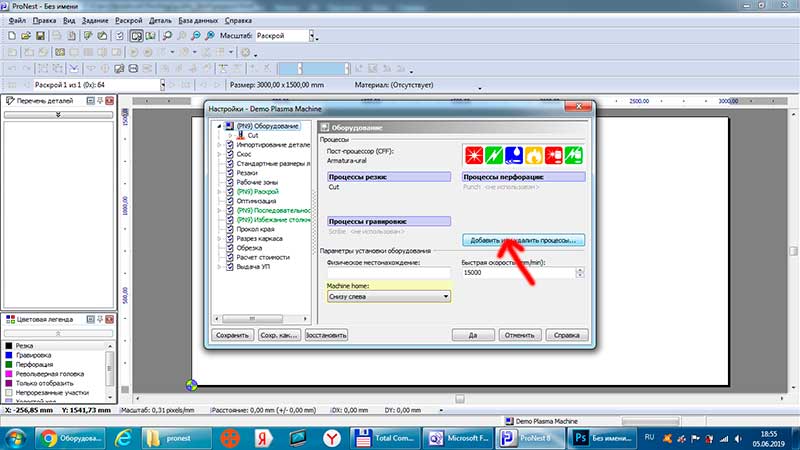Image resolution: width=800 pixels, height=450 pixels.
Task: Select the rightmost green plasma-punch process icon
Action: (573, 155)
